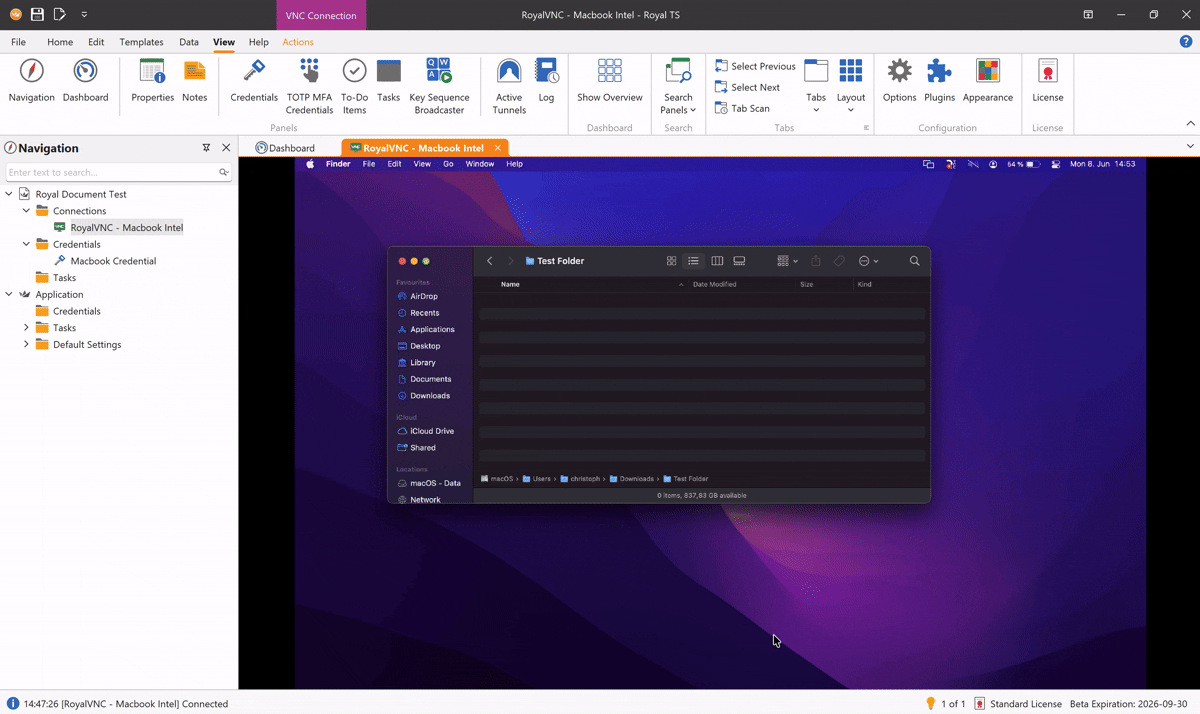Switch Finder to column view
The image size is (1200, 714).
click(x=717, y=261)
